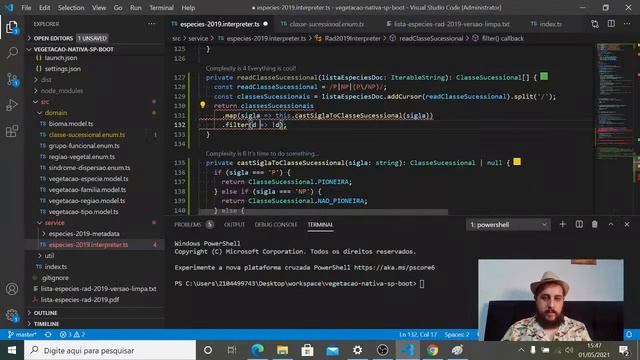Screen dimensions: 640x360
Task: Split the editor to the right
Action: (x=611, y=24)
